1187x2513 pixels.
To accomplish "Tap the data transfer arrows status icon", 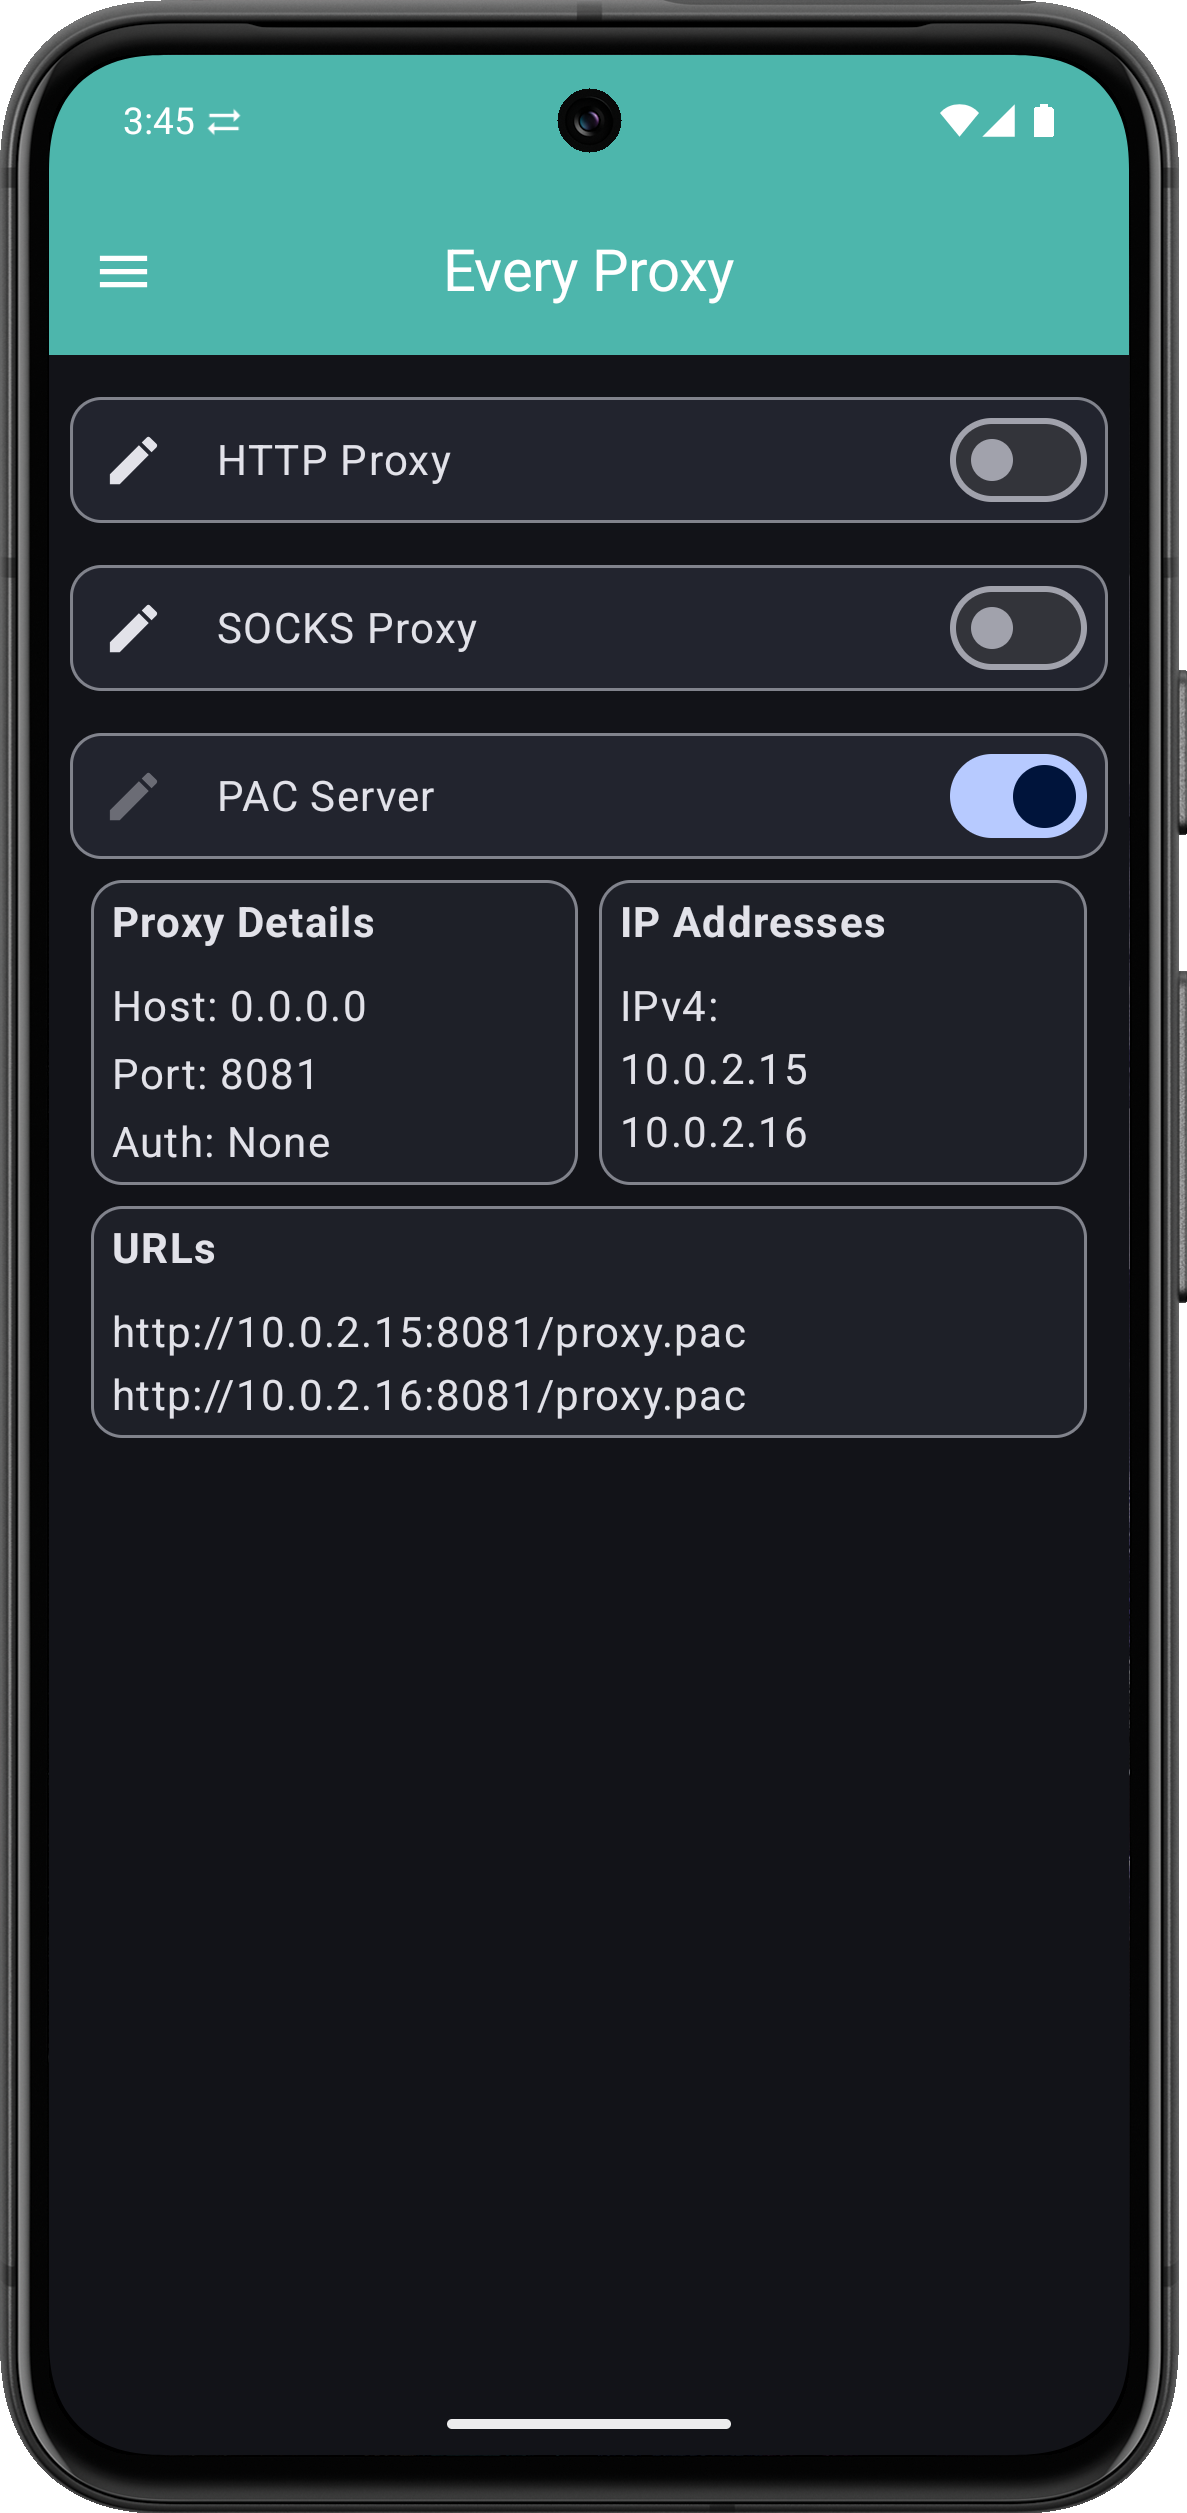I will point(224,122).
